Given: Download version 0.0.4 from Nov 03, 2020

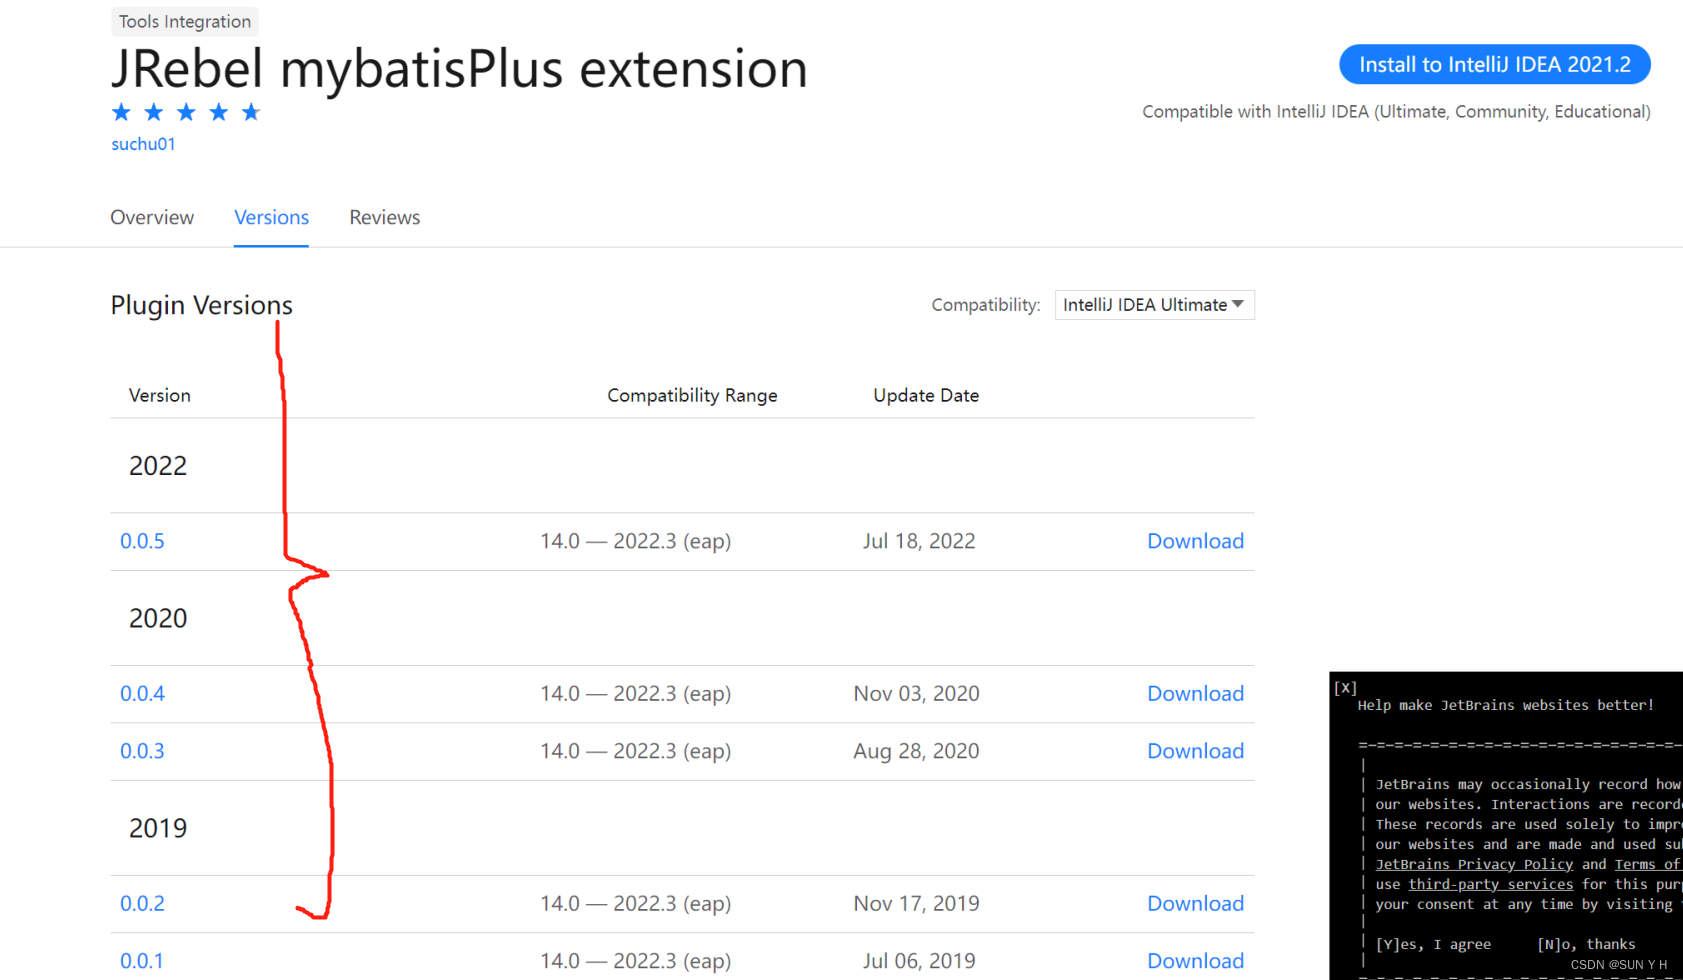Looking at the screenshot, I should [x=1195, y=694].
